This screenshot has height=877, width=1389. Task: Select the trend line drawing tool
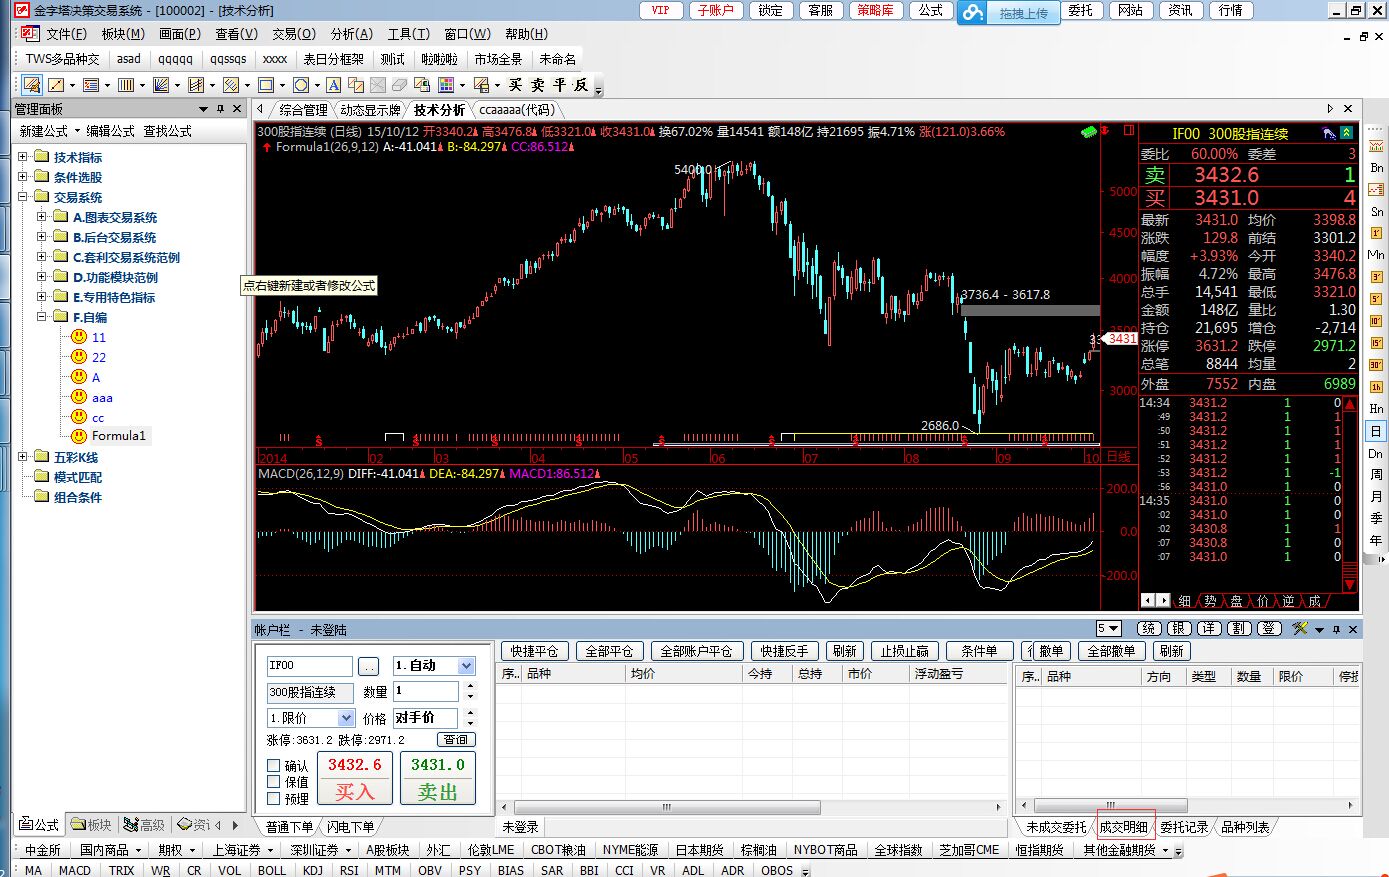click(56, 85)
